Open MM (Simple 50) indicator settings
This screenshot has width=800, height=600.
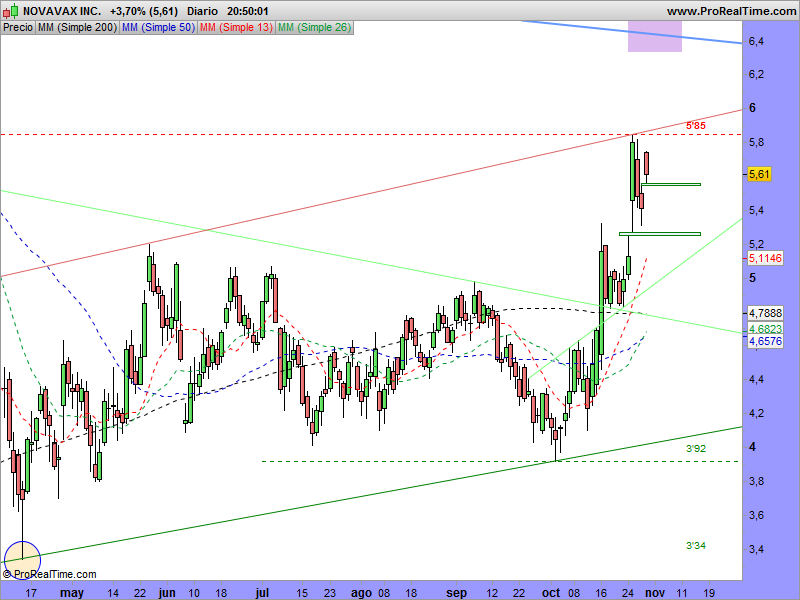158,28
